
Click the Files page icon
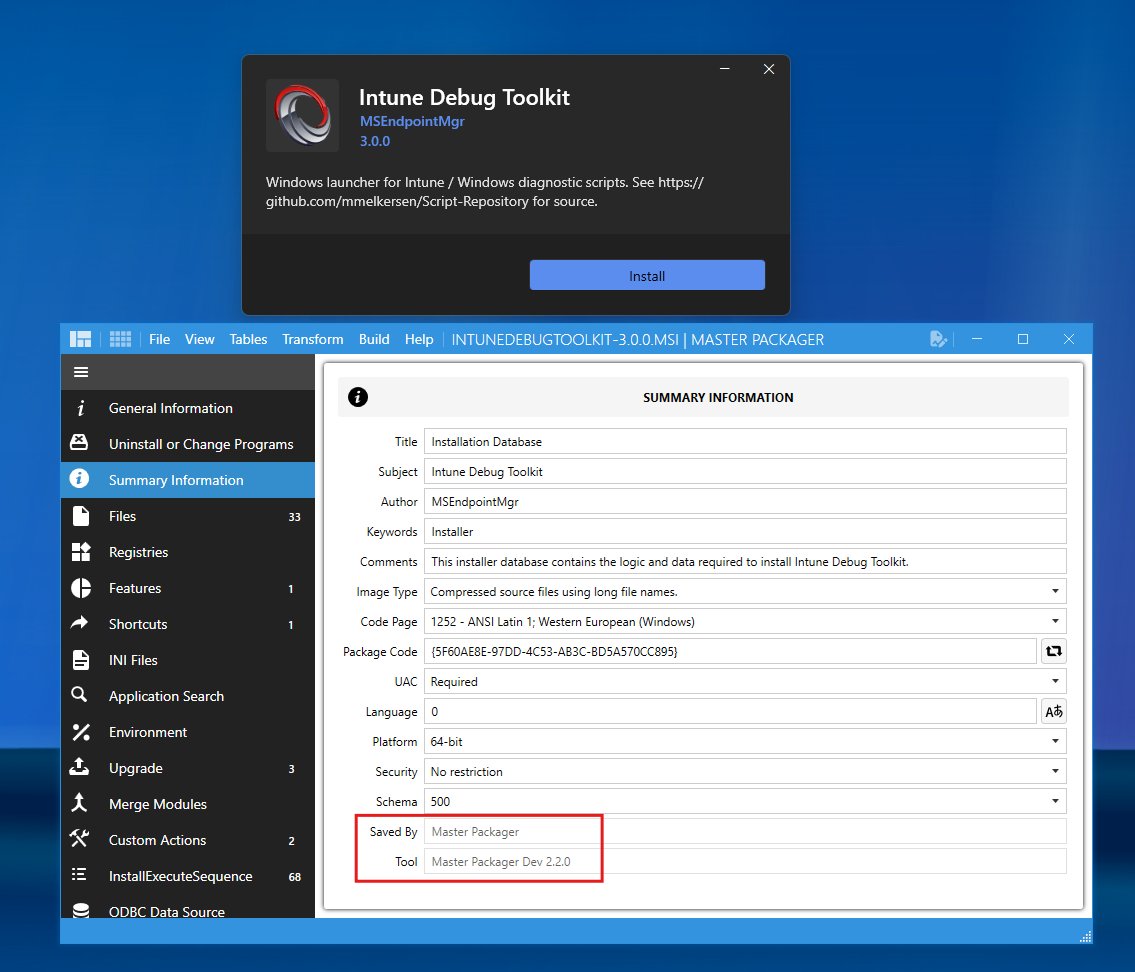80,516
